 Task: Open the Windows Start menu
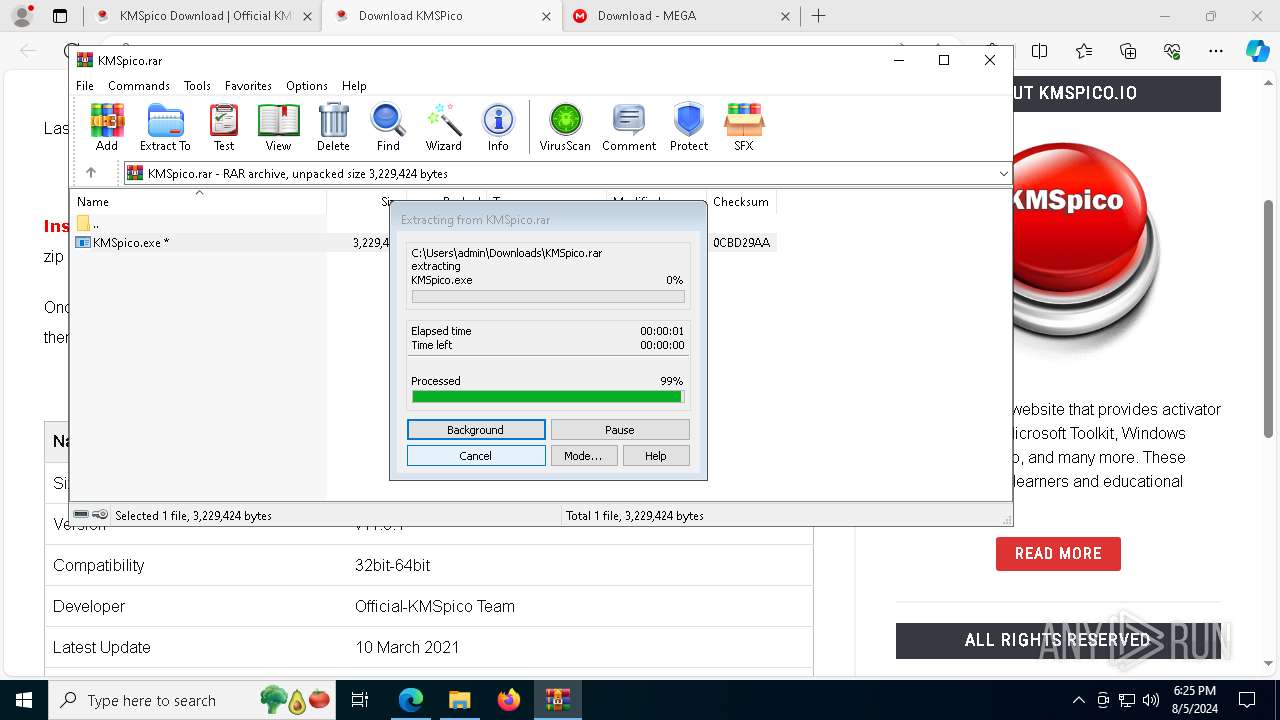[x=24, y=700]
